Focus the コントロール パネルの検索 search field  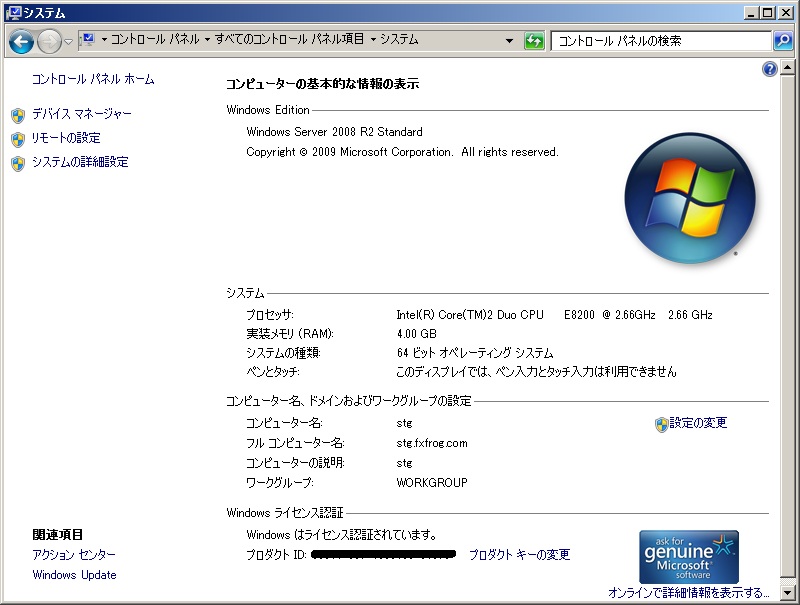point(660,41)
